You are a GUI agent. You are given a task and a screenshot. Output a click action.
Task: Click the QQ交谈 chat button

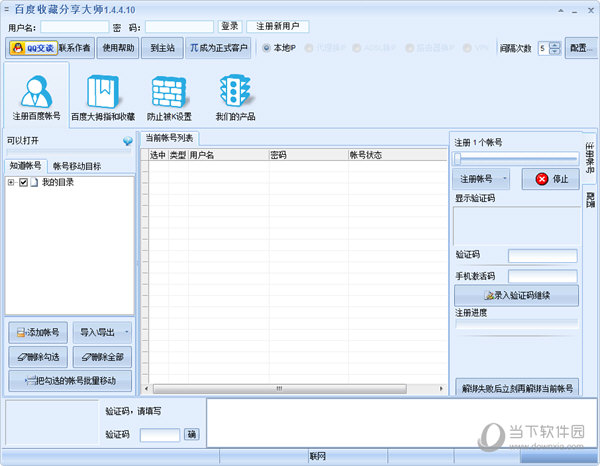tap(31, 47)
